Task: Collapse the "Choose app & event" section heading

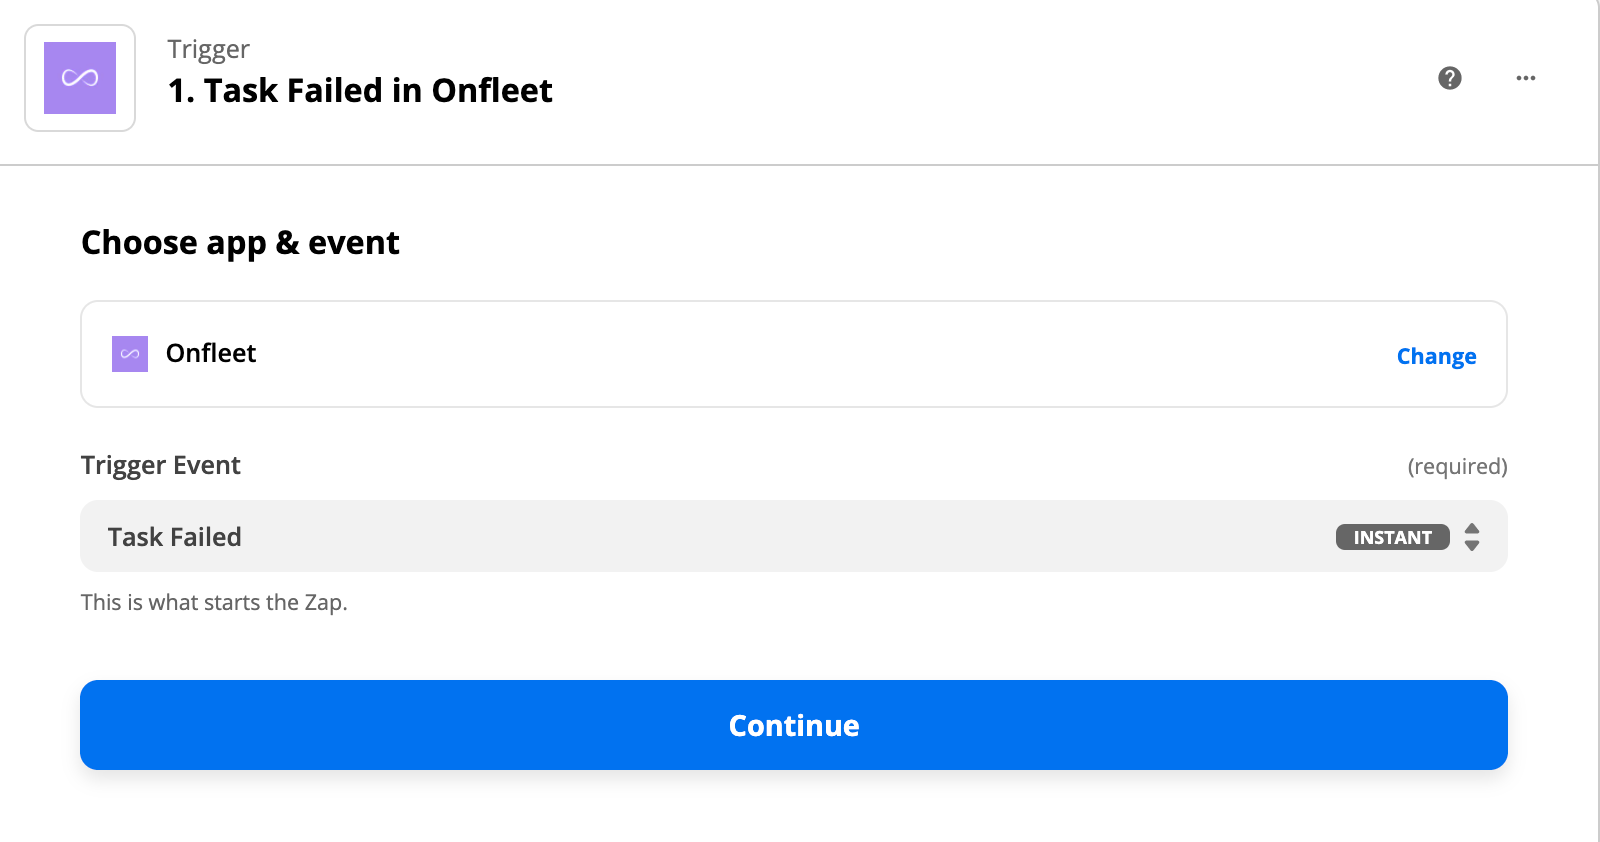Action: 240,243
